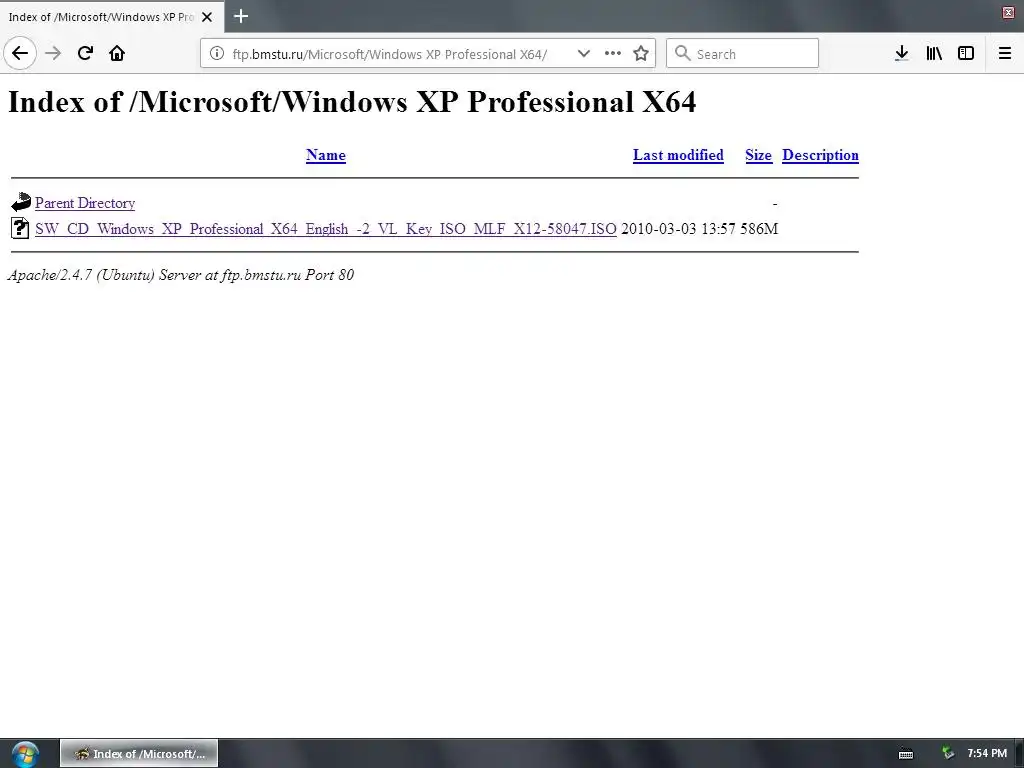1024x768 pixels.
Task: Open the URL bar history dropdown
Action: (584, 54)
